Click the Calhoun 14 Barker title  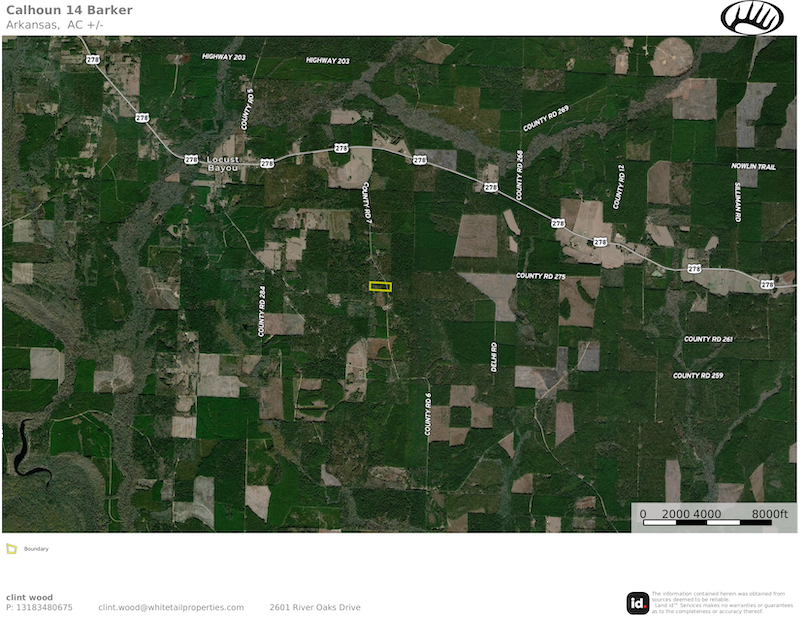pyautogui.click(x=69, y=10)
